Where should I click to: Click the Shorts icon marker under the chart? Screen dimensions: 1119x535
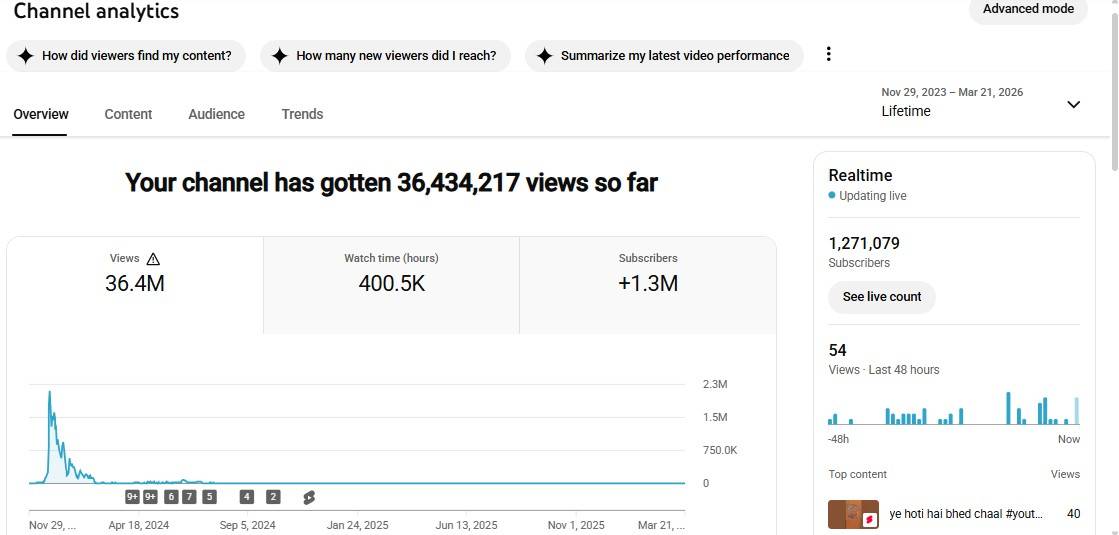tap(309, 497)
